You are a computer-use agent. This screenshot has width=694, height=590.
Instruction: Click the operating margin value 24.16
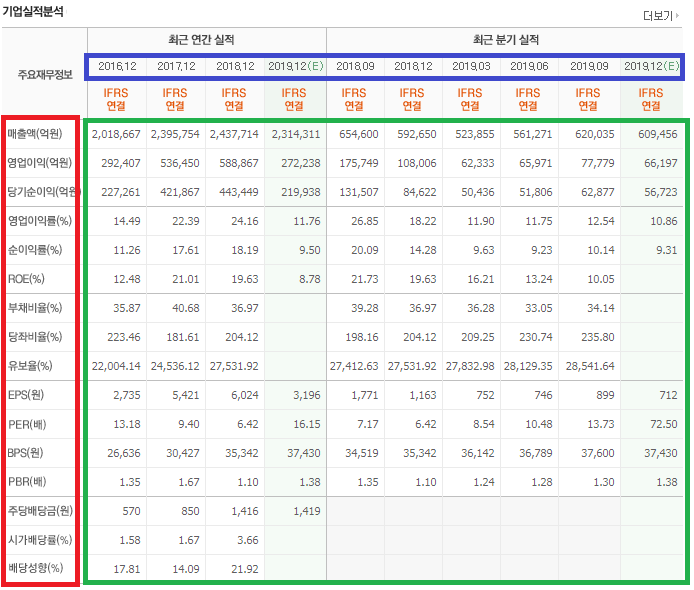(245, 221)
